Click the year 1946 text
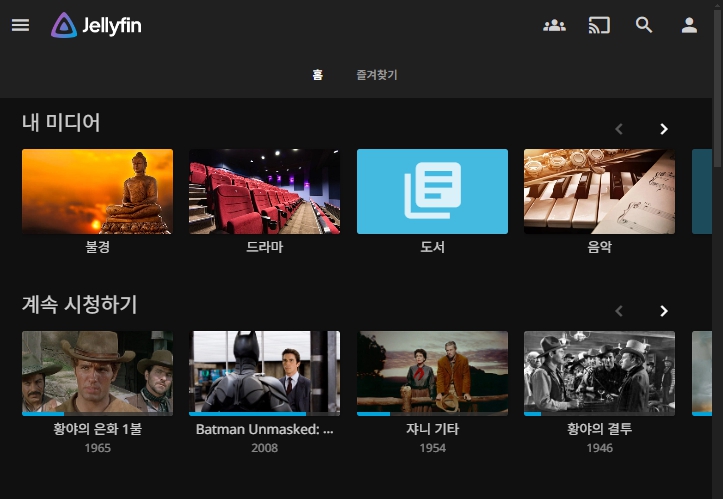 point(599,448)
